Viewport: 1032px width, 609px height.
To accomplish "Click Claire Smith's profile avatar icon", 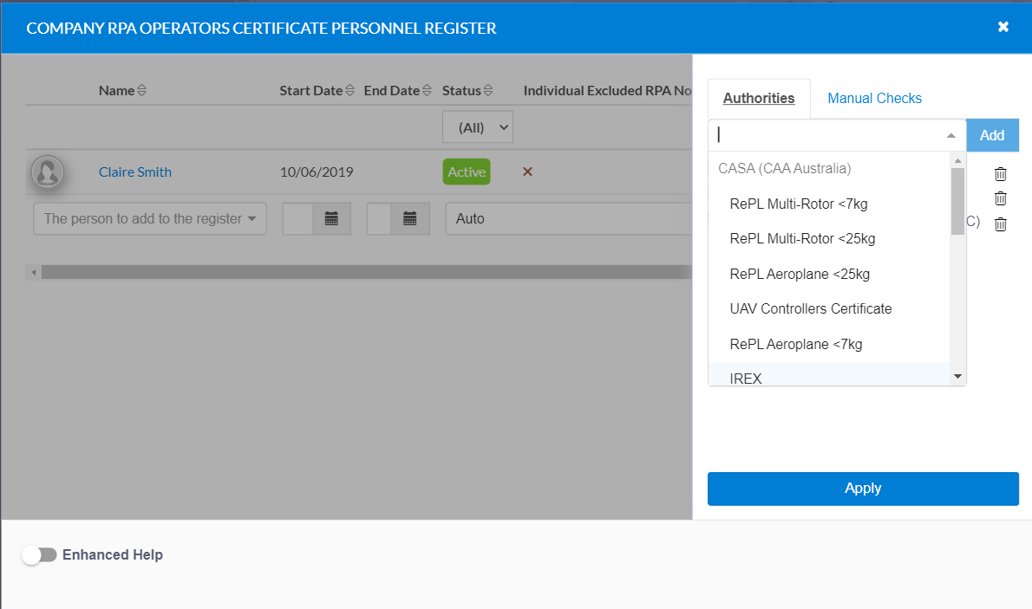I will pos(48,171).
